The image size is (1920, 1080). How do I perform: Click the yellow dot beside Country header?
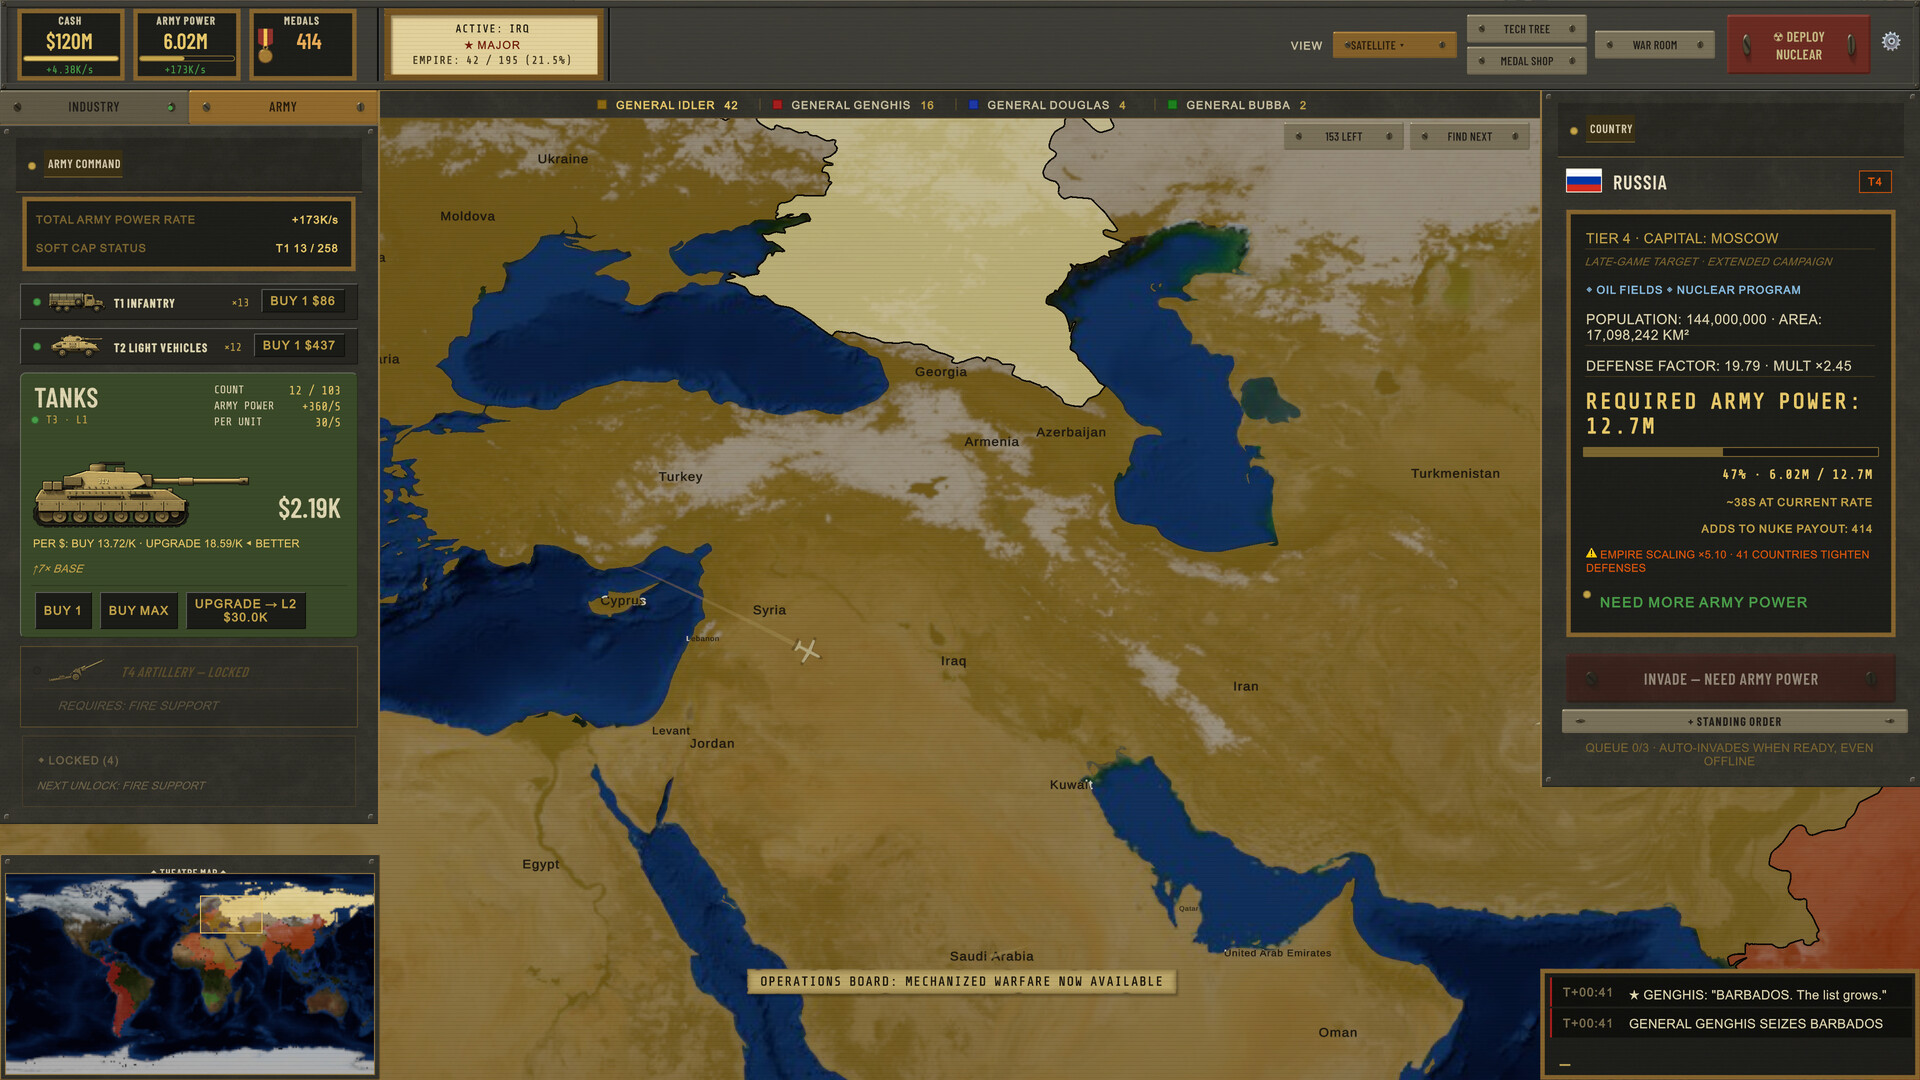(1574, 131)
